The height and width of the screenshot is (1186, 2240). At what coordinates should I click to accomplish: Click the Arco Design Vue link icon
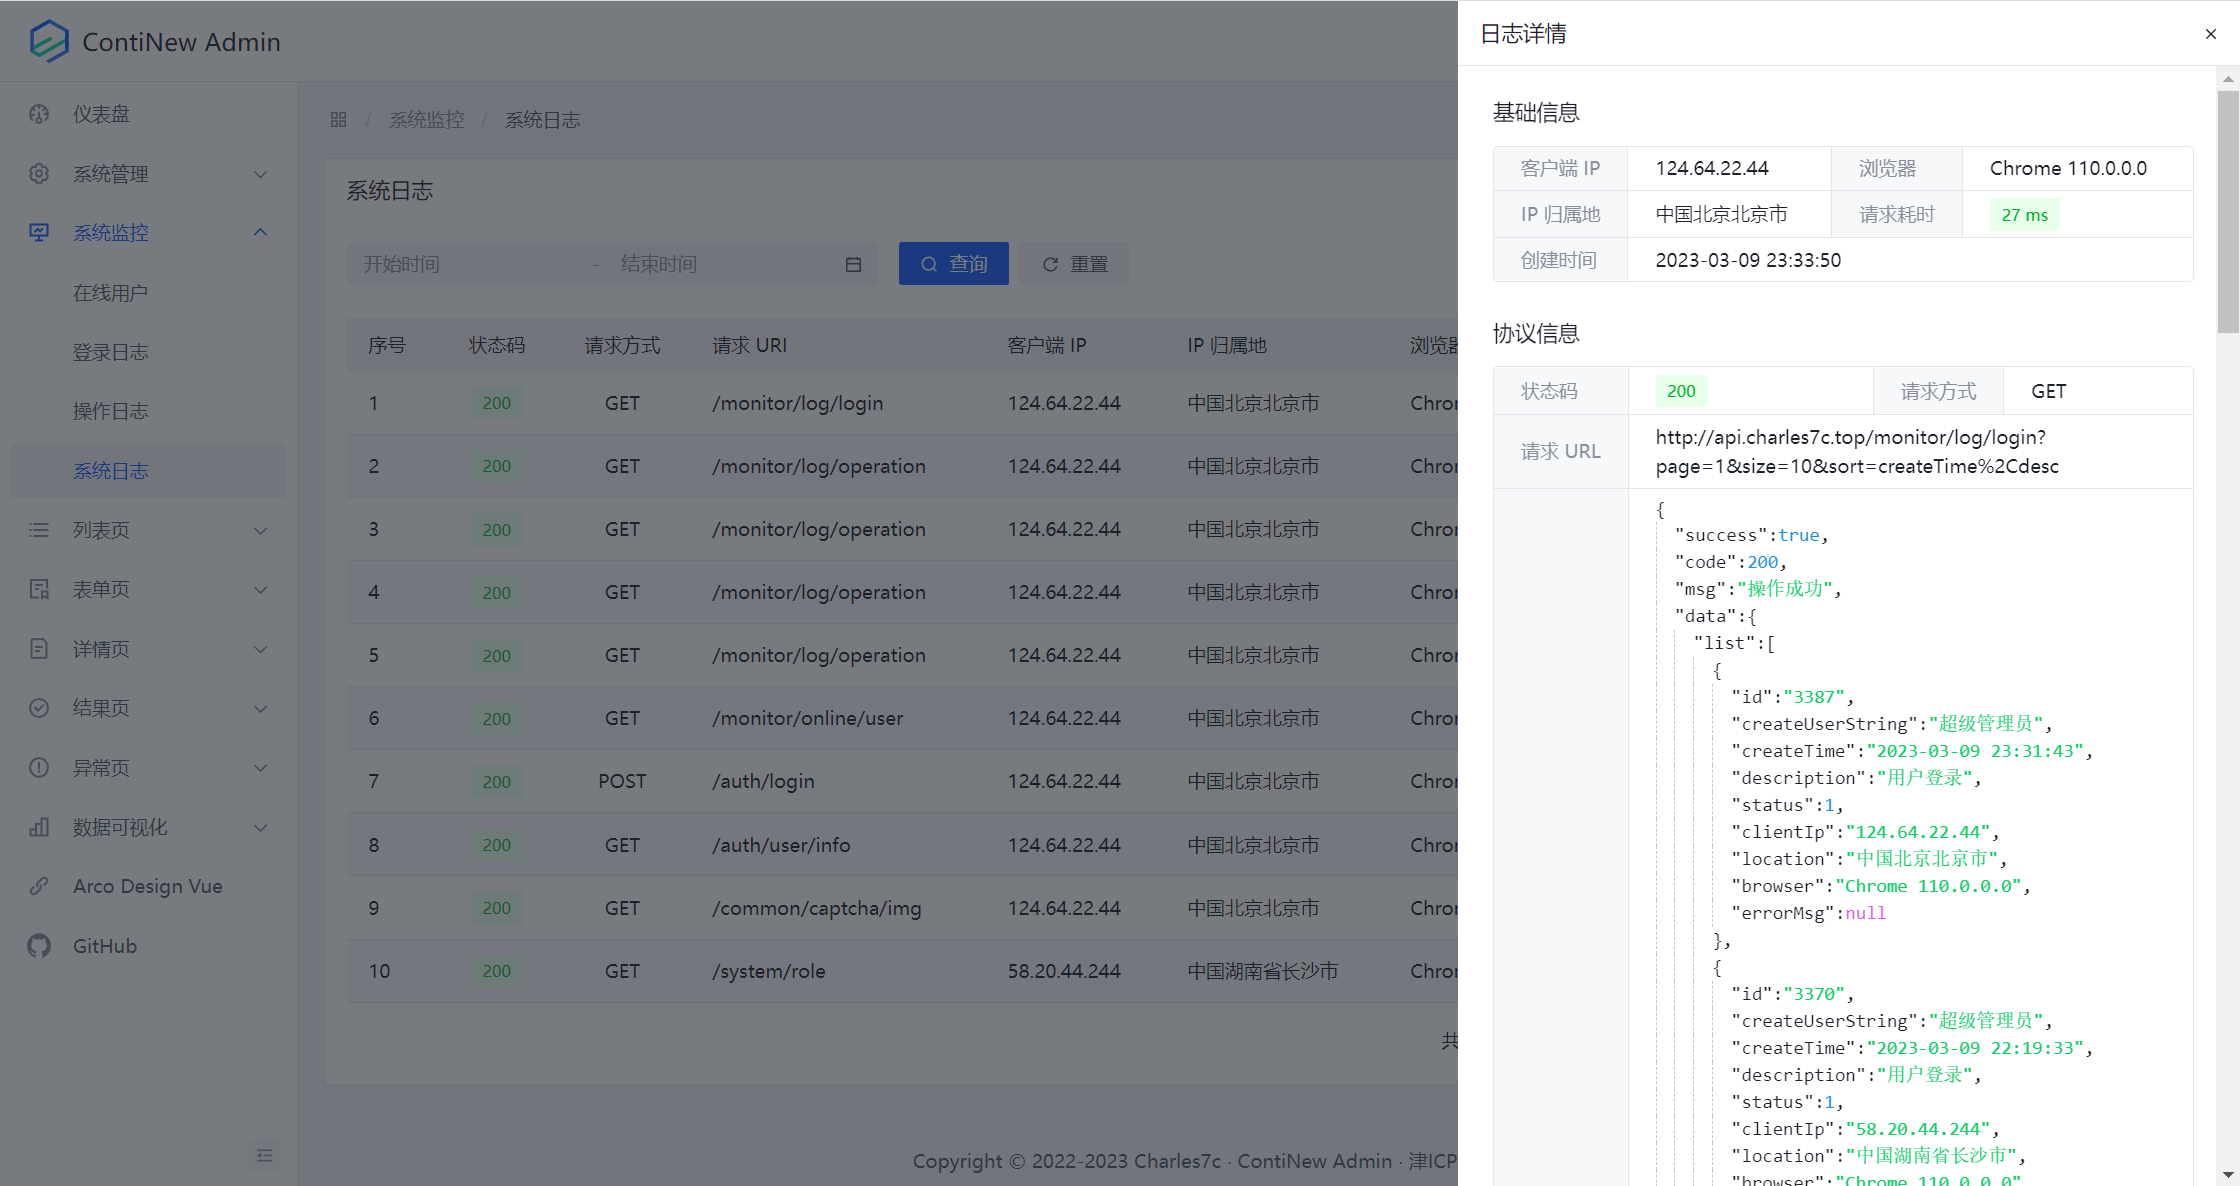click(39, 886)
